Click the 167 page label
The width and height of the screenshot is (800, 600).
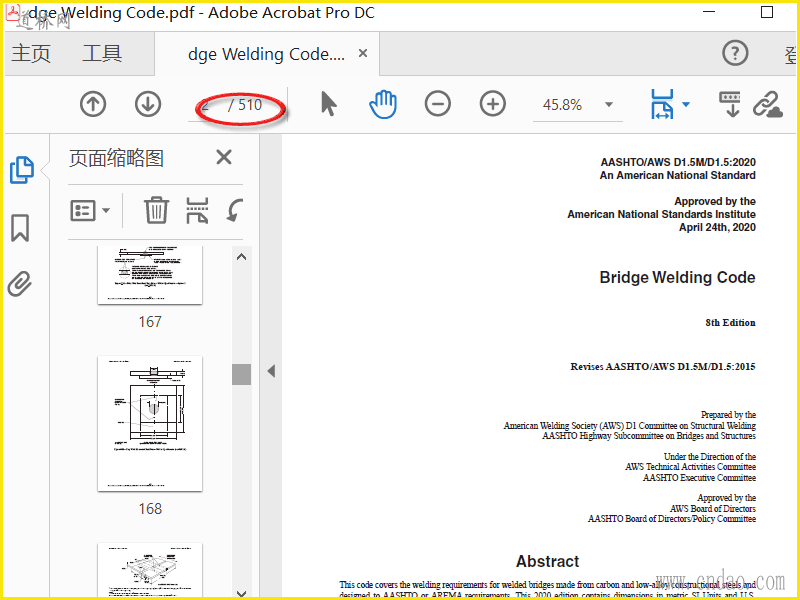click(150, 321)
